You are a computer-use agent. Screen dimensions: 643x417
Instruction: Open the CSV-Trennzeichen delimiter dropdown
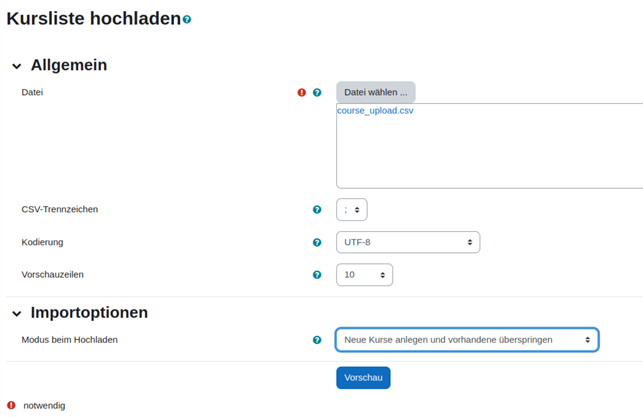[x=351, y=210]
